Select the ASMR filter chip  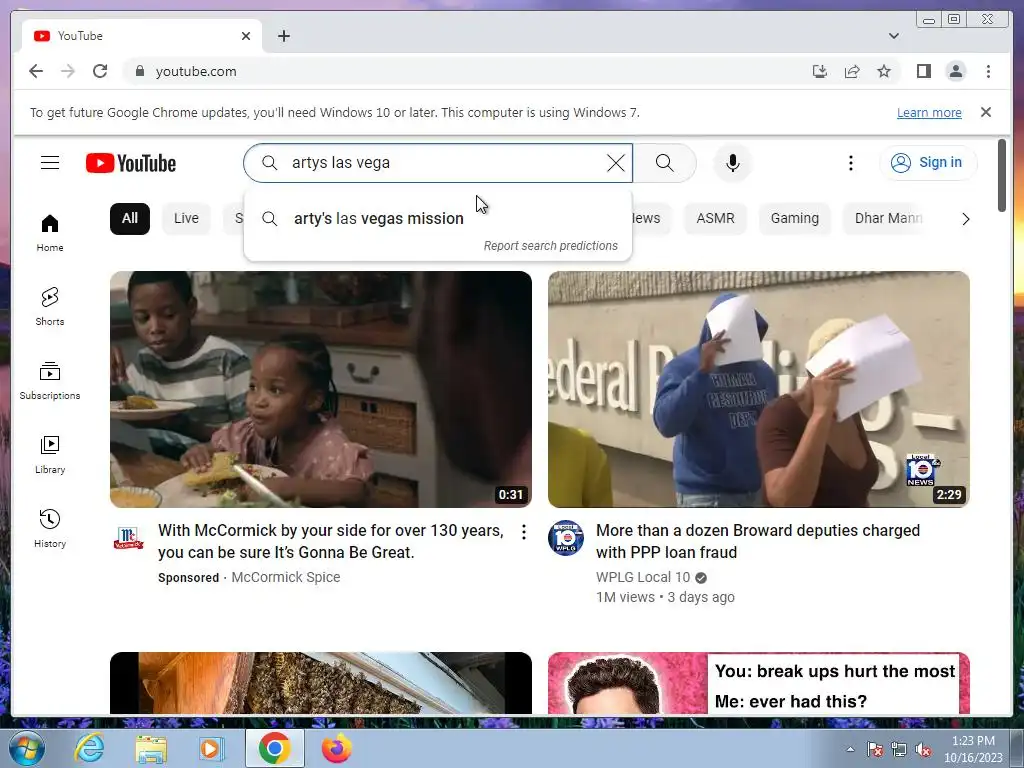pyautogui.click(x=715, y=218)
